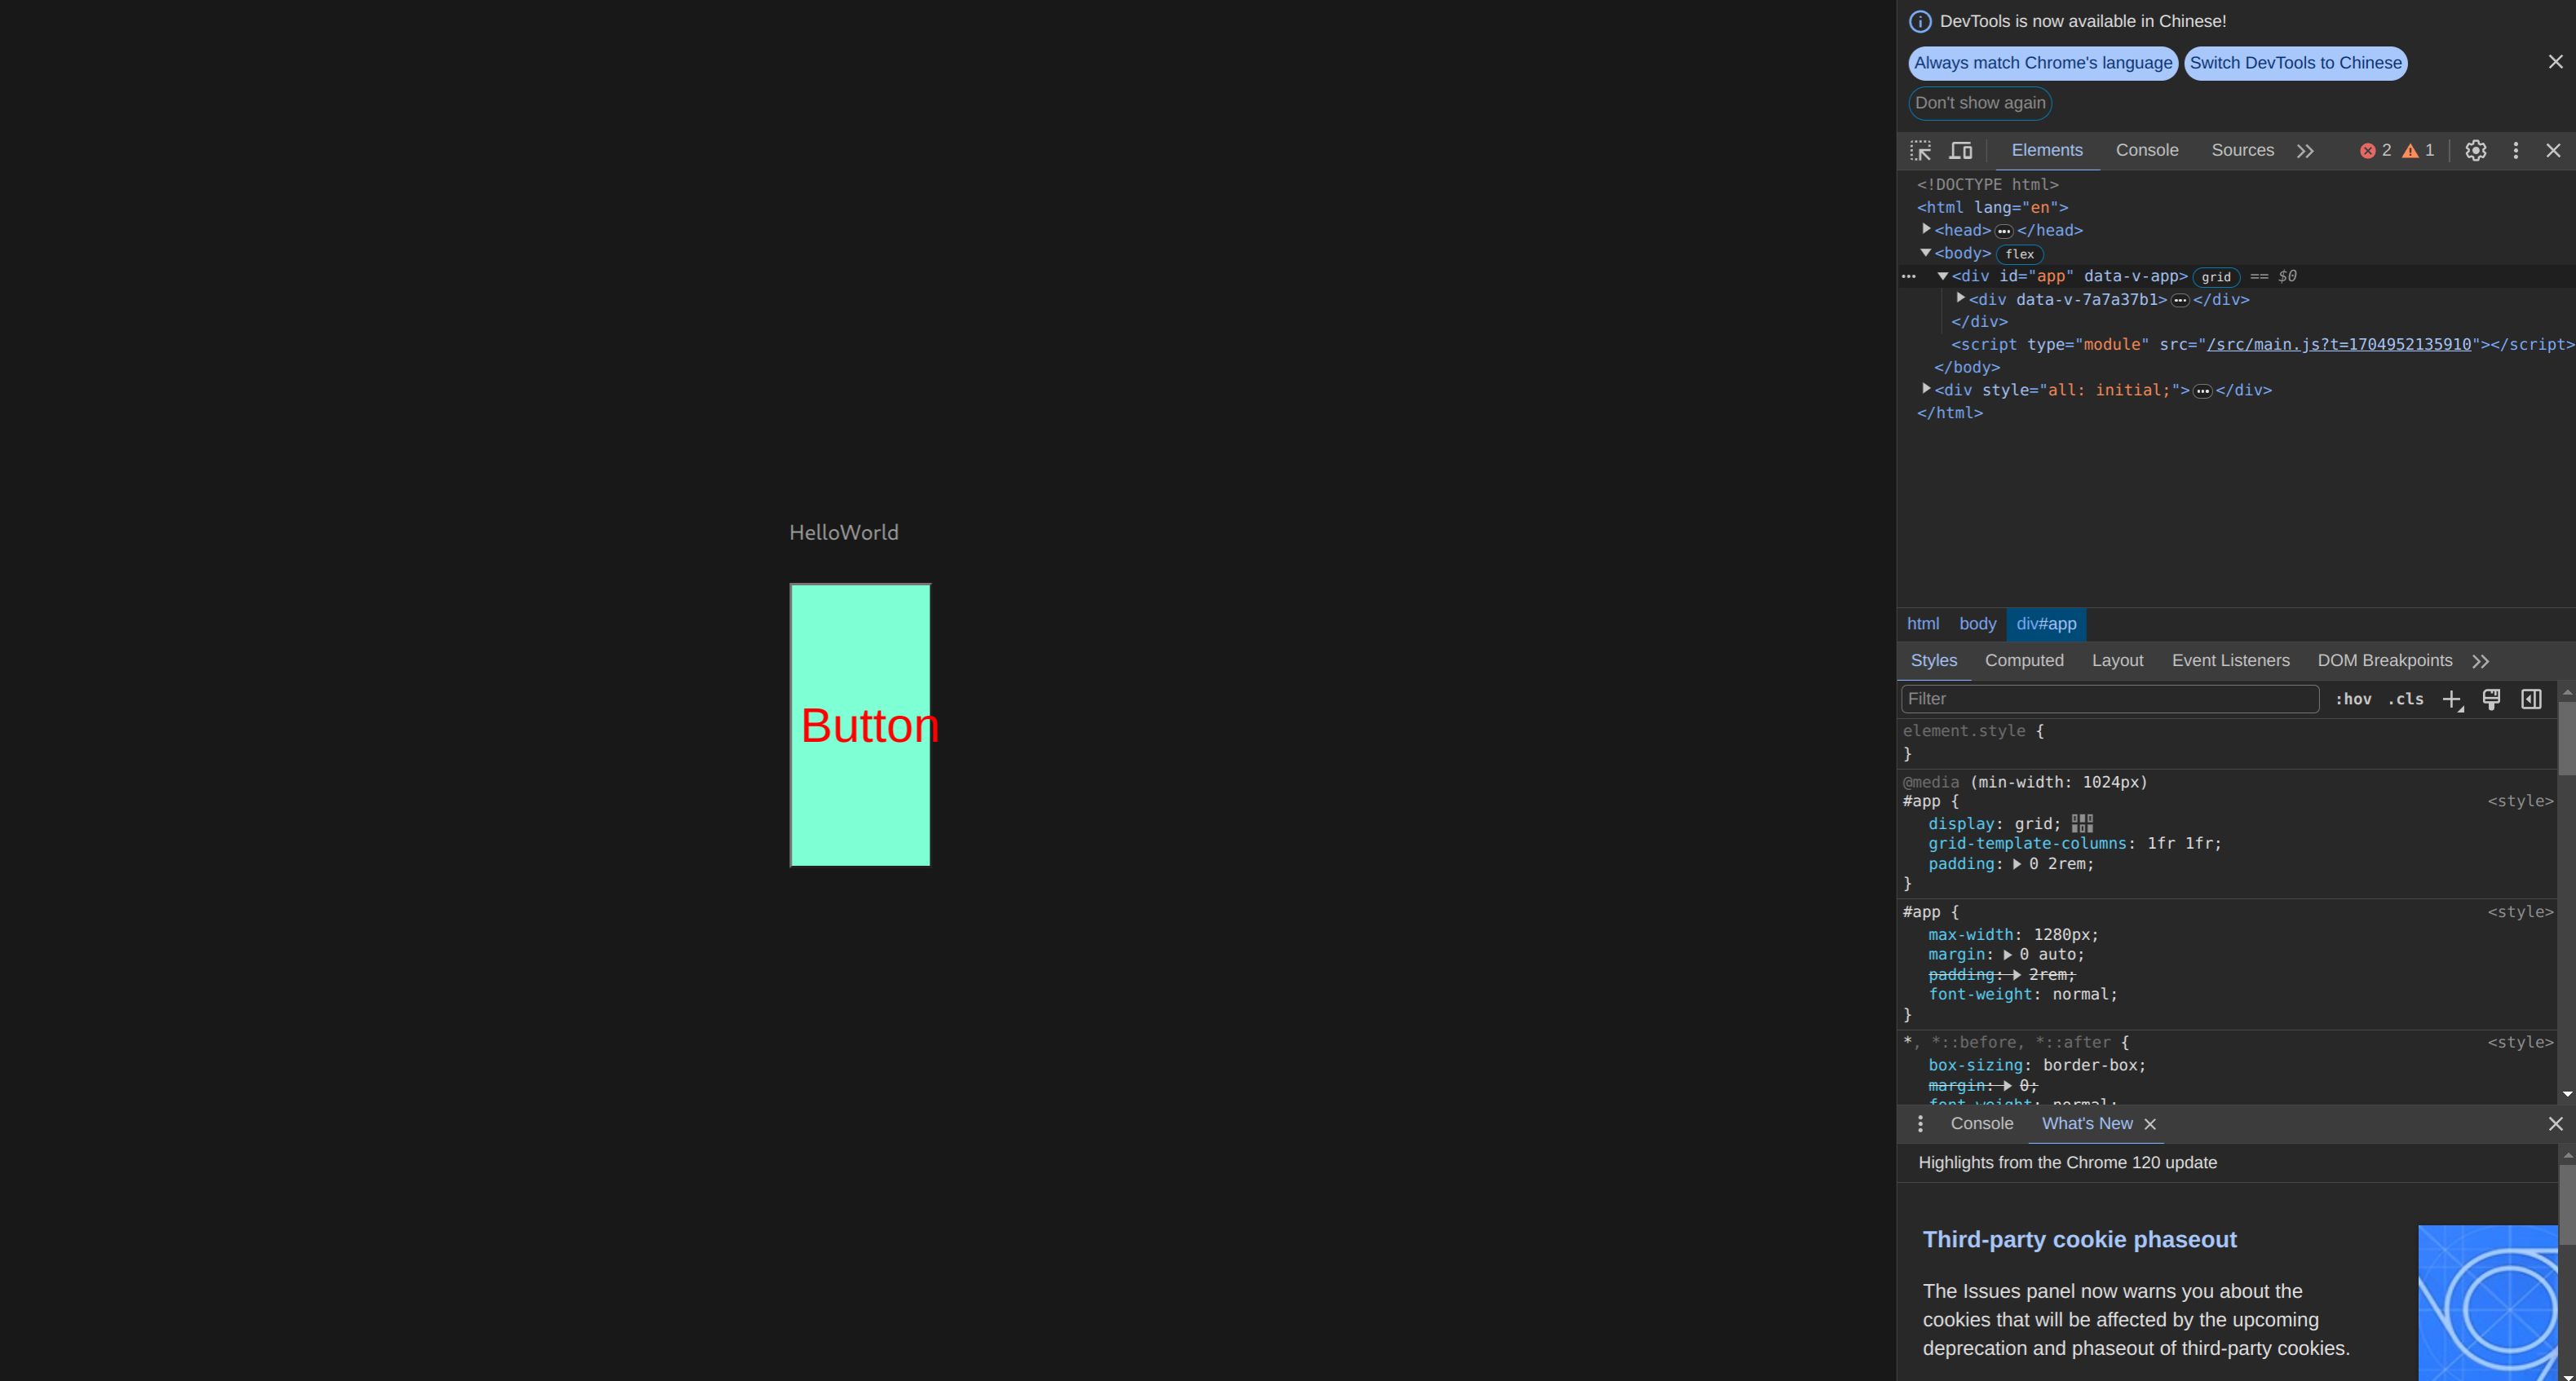
Task: Collapse the body element node
Action: point(1925,253)
